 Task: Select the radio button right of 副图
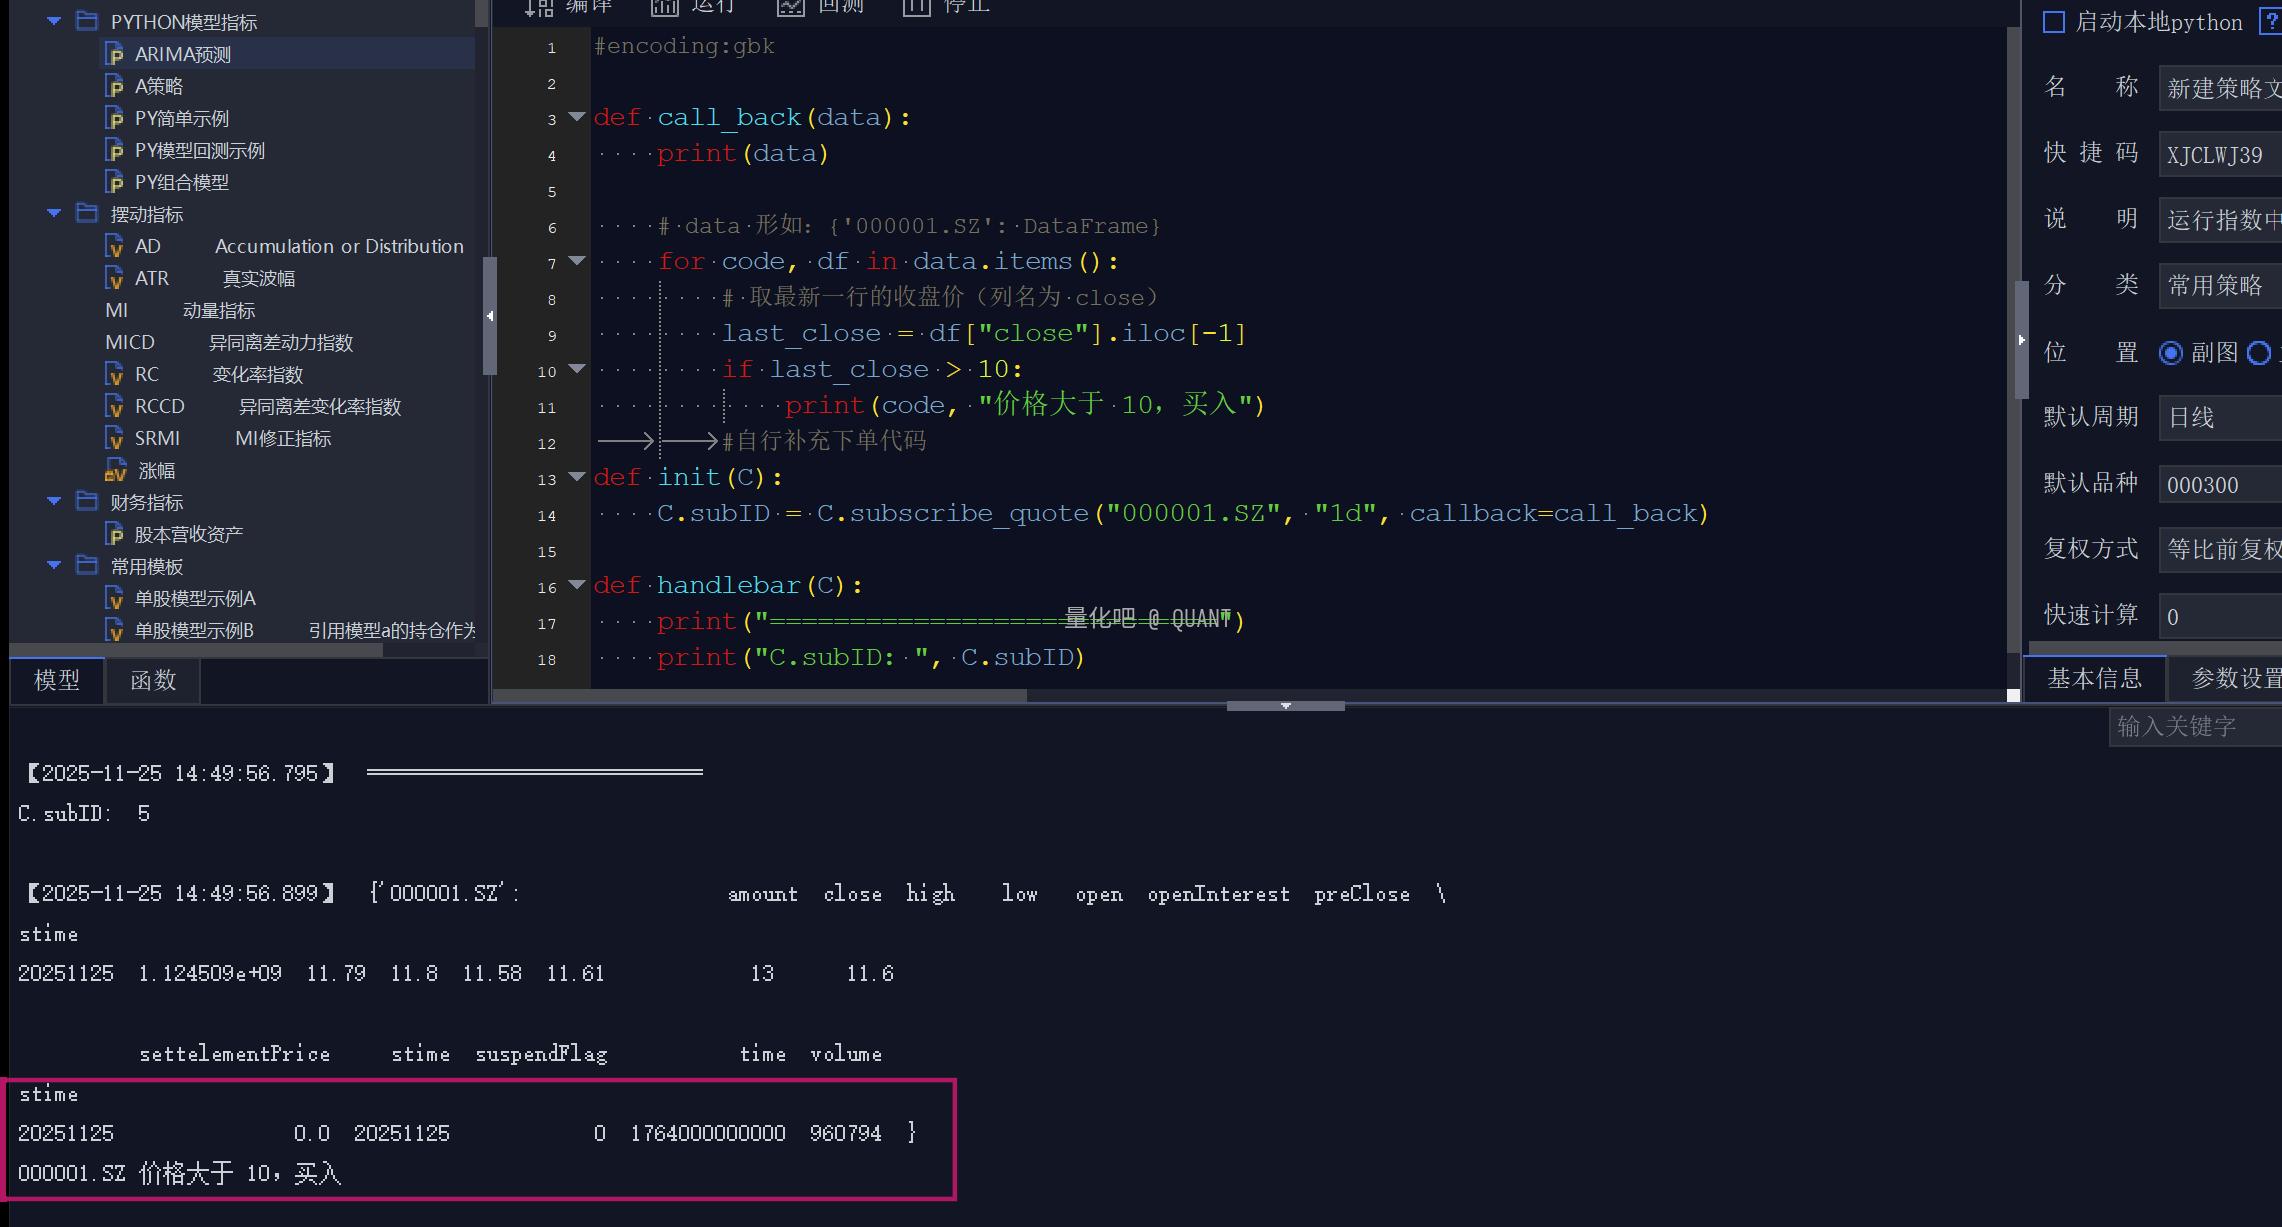(x=2258, y=353)
